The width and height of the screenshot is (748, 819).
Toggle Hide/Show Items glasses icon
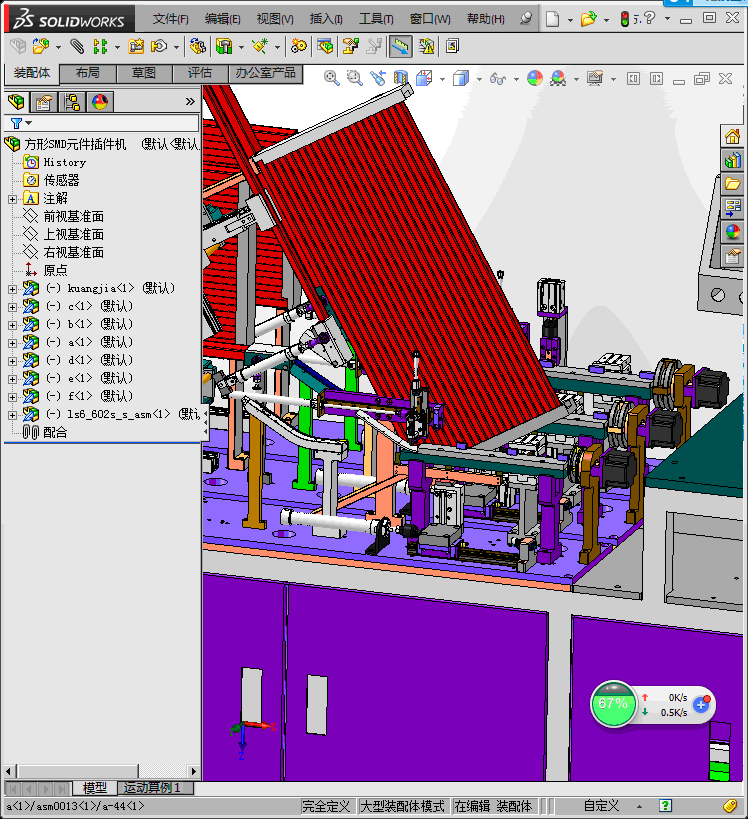click(x=497, y=78)
